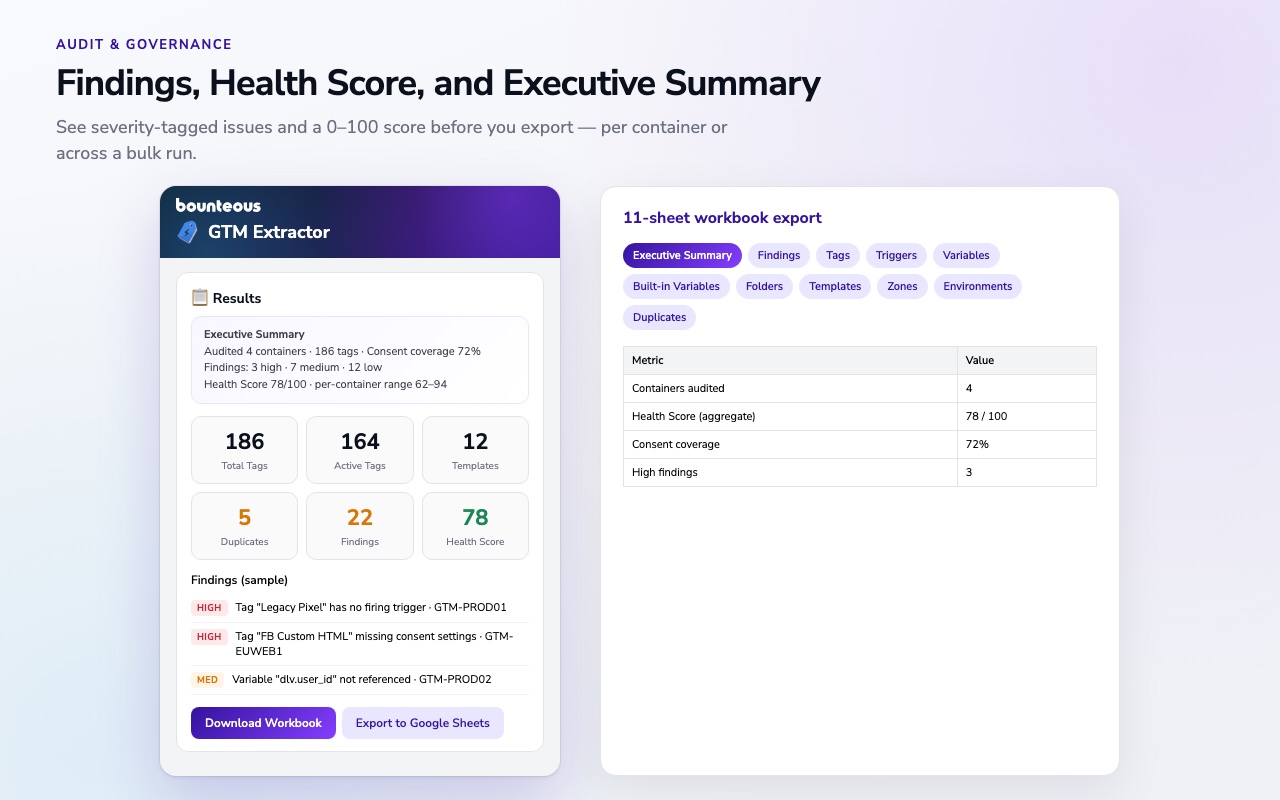Click the Containers audited value 4
1280x800 pixels.
click(x=1027, y=388)
